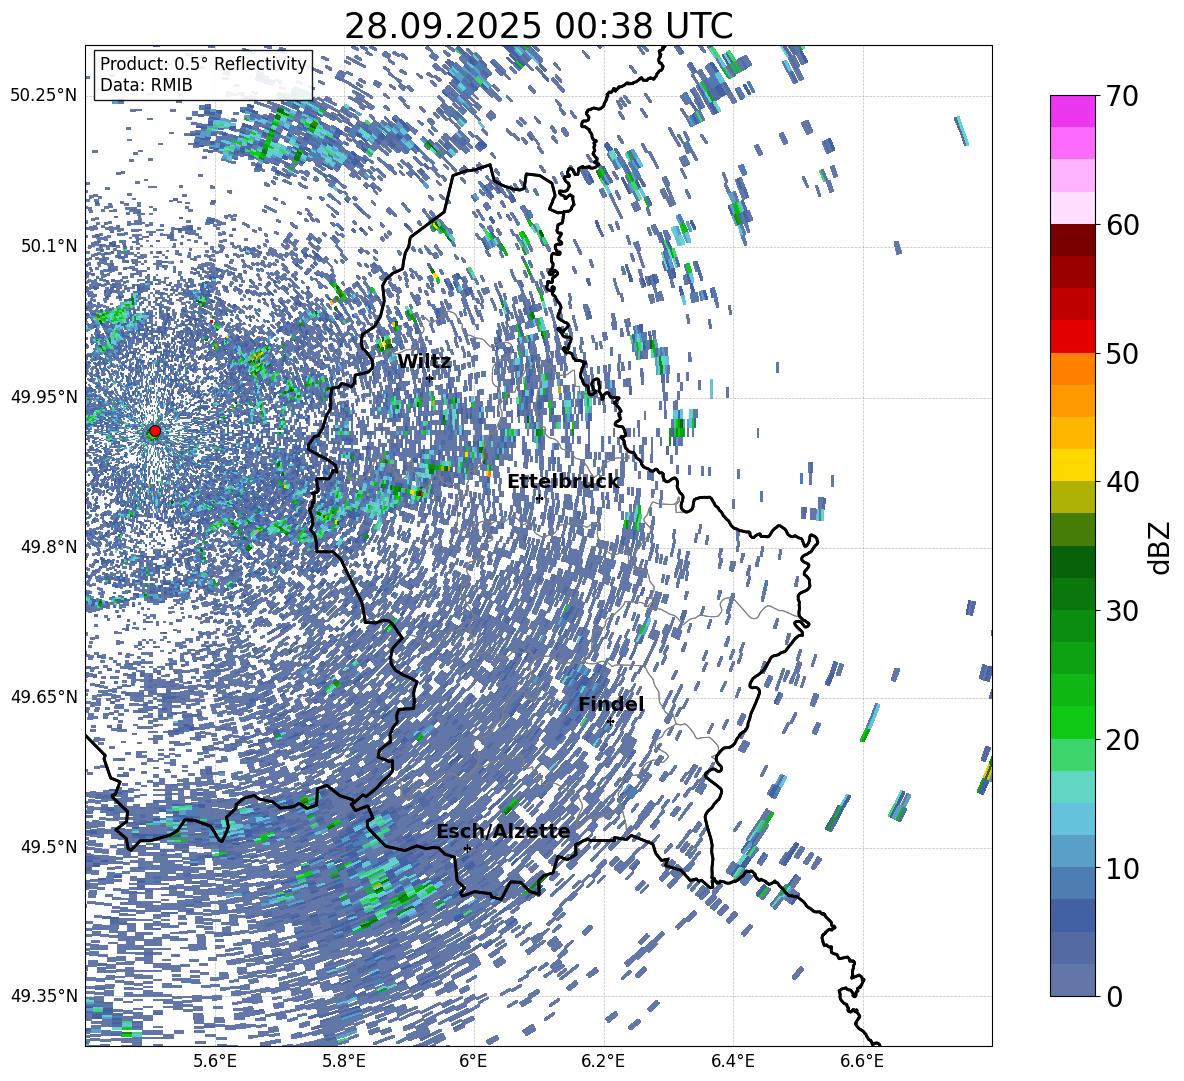Click the colorbar tick value 50
The width and height of the screenshot is (1184, 1081).
[1121, 353]
